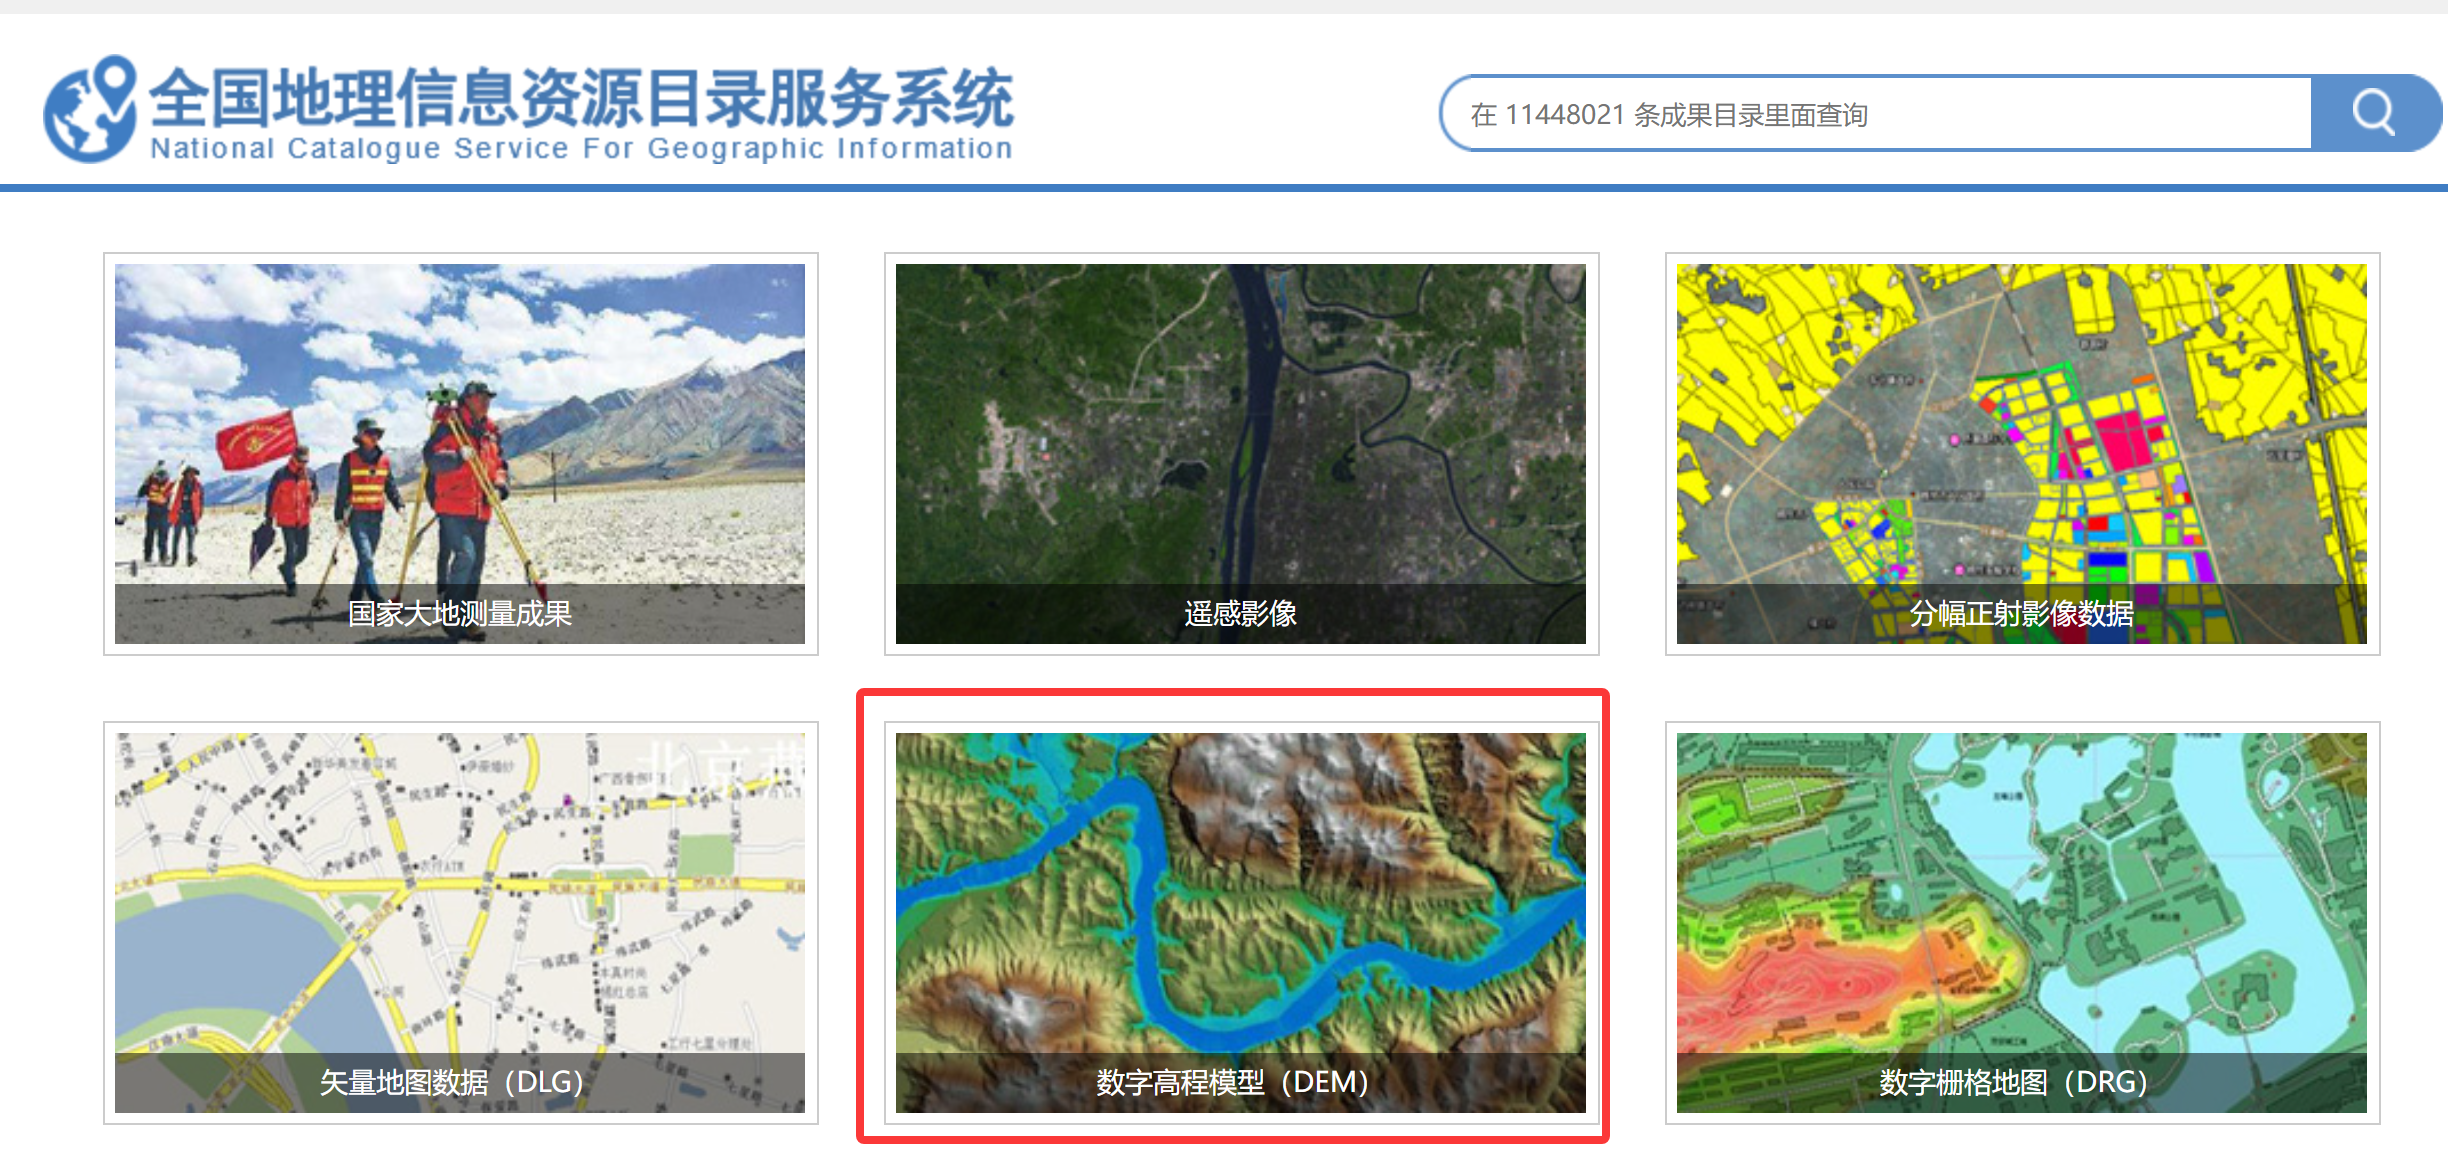Click the 全国地理信息资源目录服务系统 title
Screen dimensions: 2448x1162
580,97
